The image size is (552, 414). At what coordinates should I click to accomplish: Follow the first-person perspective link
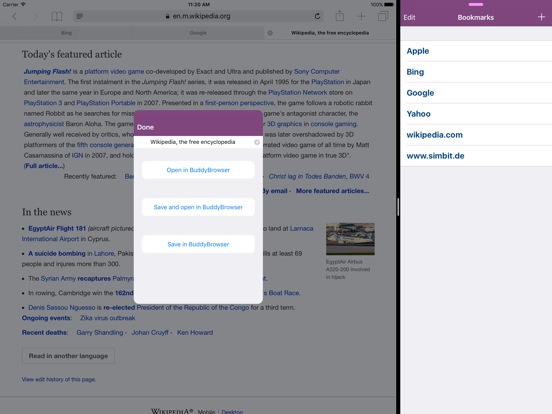tap(239, 103)
